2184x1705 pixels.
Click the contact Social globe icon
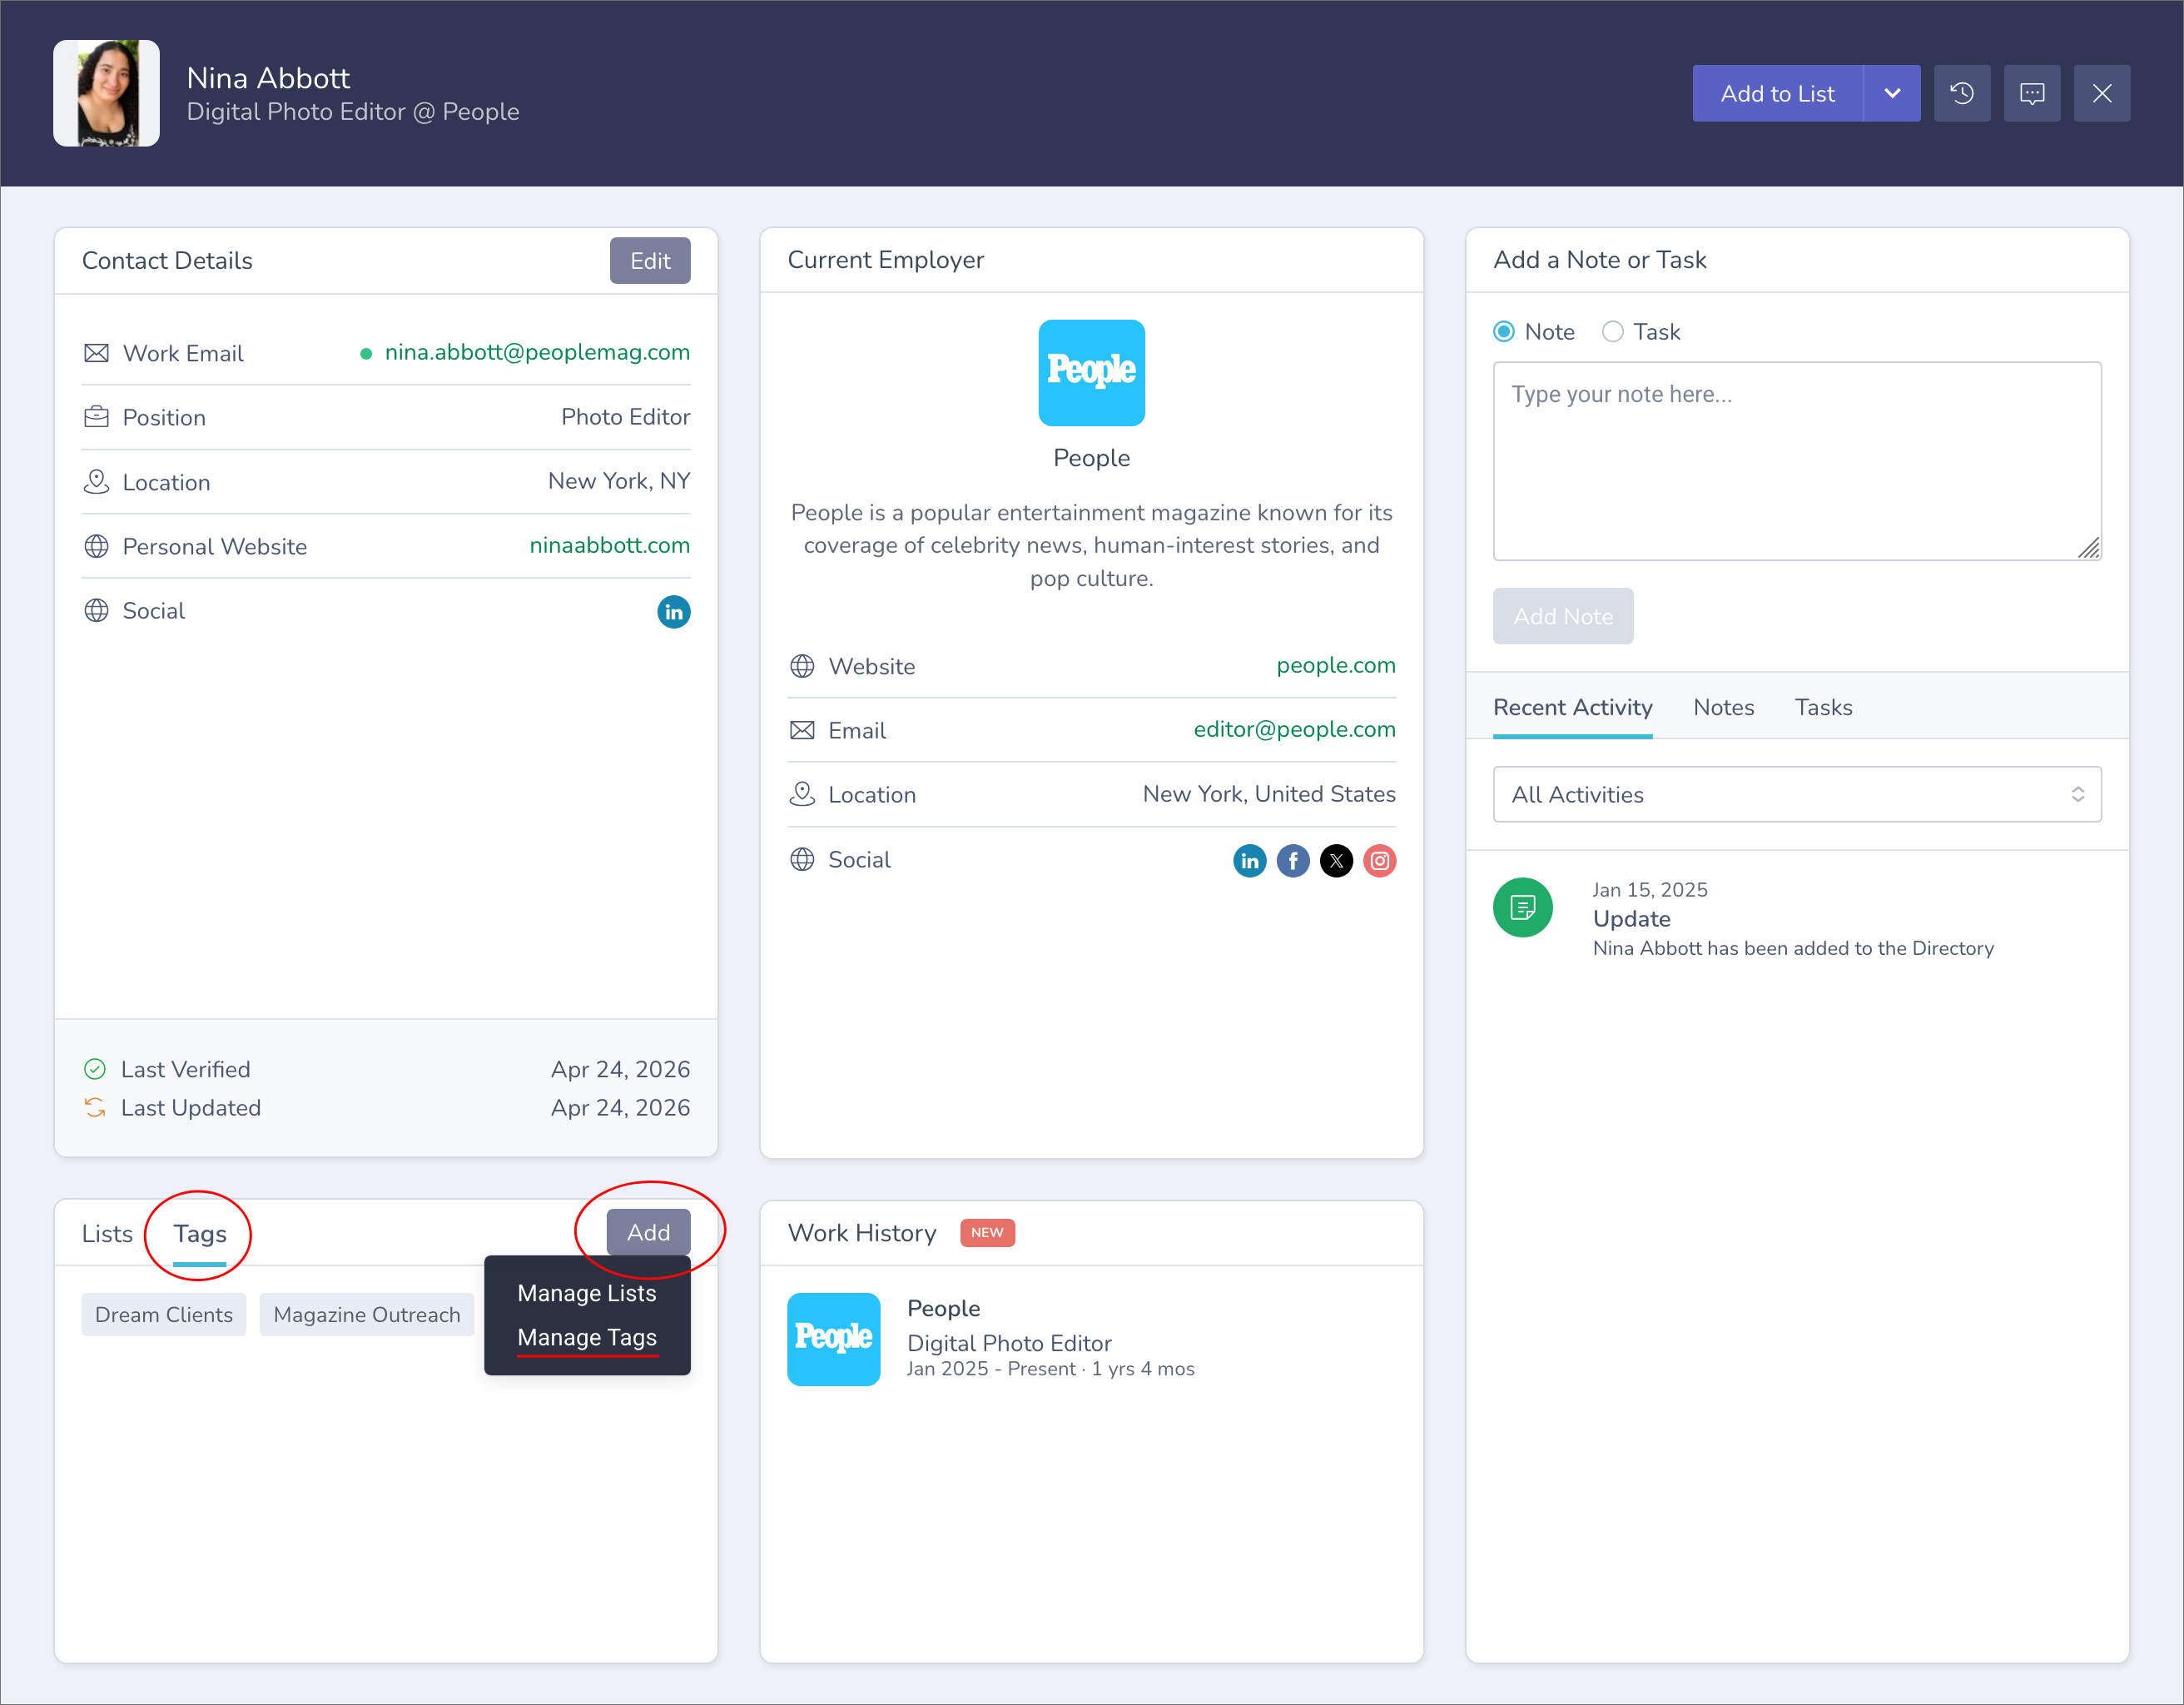[x=97, y=610]
